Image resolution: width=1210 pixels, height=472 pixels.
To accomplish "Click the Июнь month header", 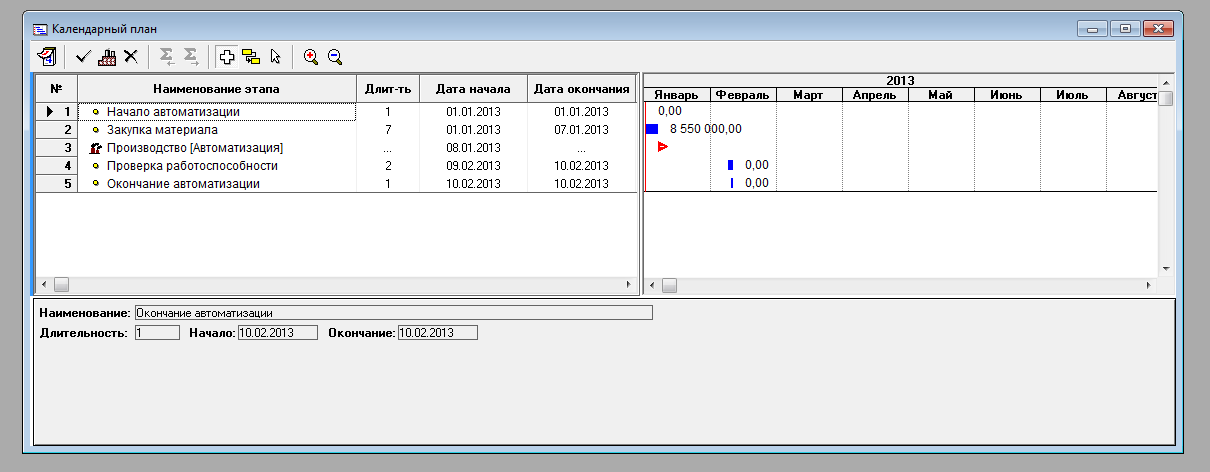I will pyautogui.click(x=1007, y=95).
